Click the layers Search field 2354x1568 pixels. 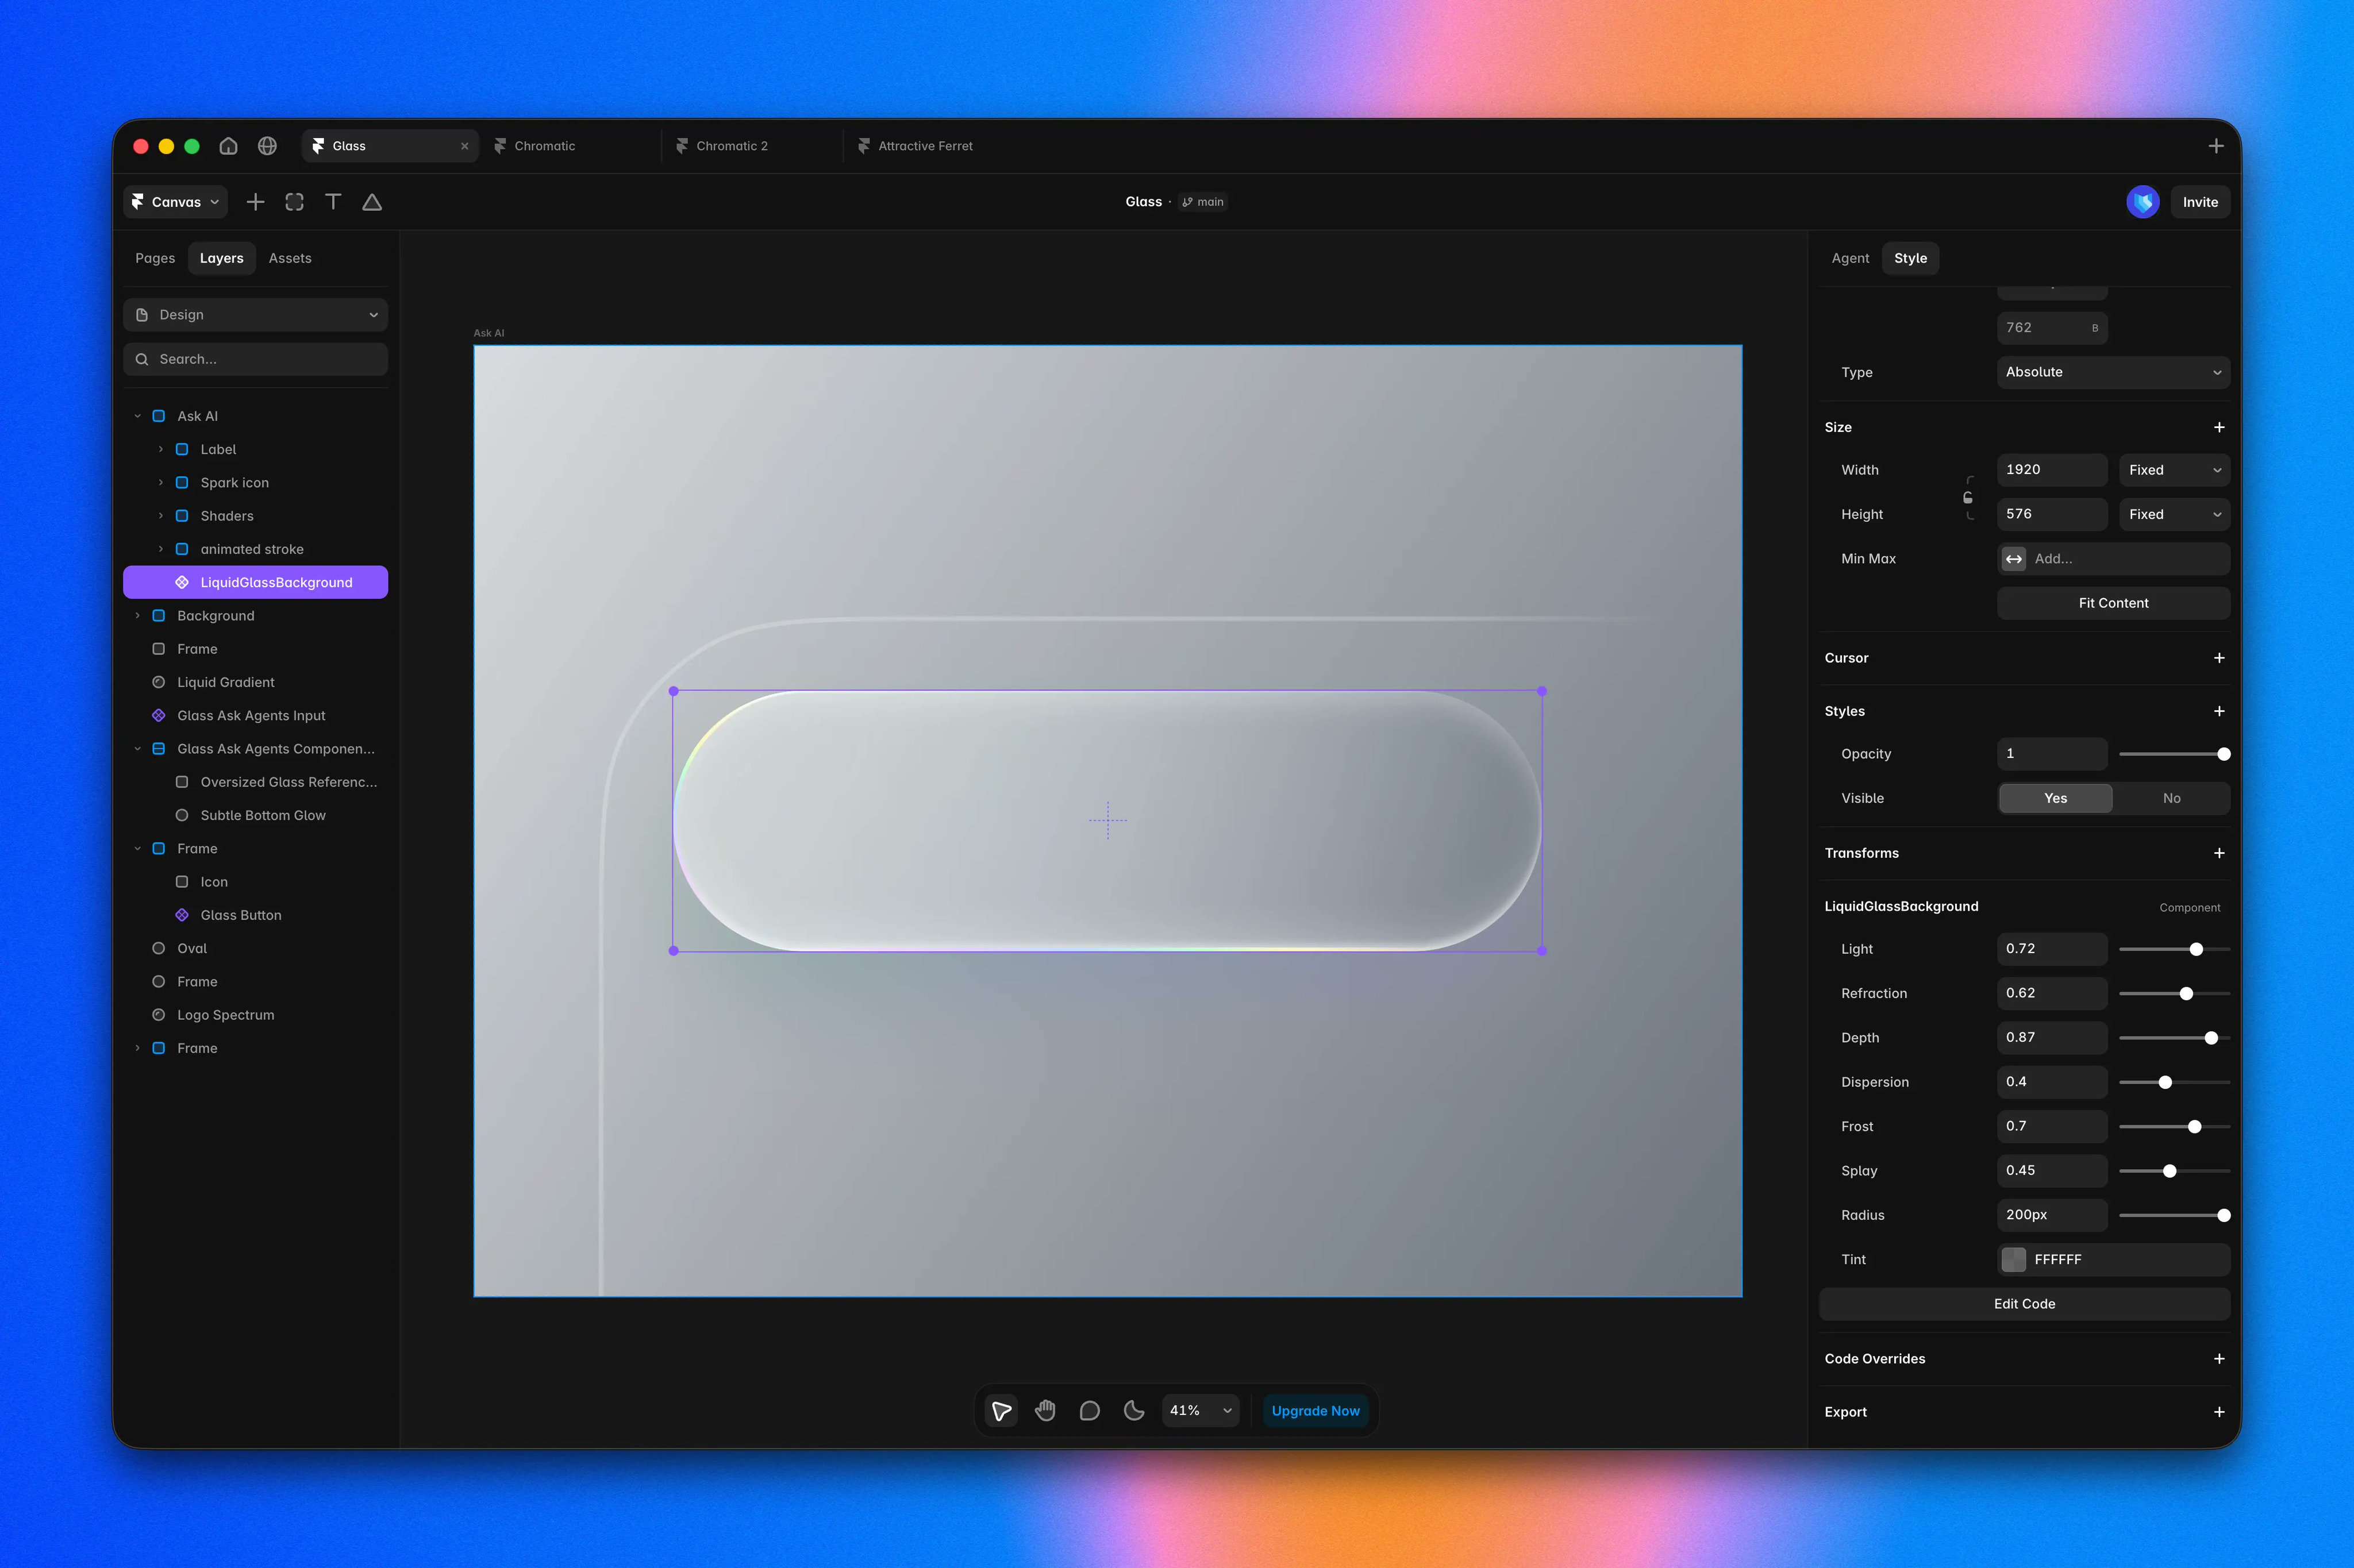(x=255, y=359)
